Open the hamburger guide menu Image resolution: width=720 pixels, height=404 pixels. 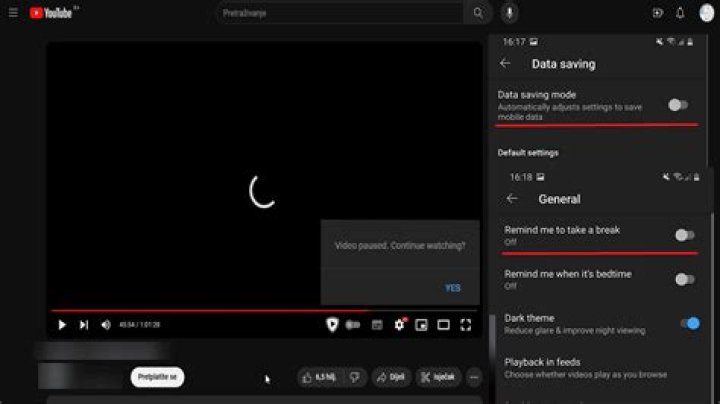(13, 13)
